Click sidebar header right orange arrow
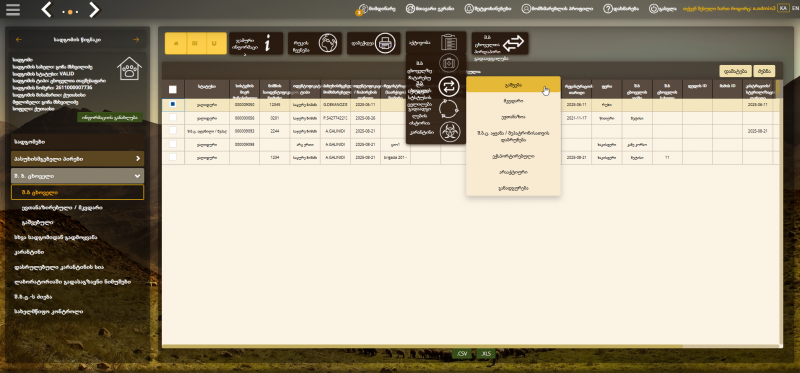800x373 pixels. coord(136,39)
